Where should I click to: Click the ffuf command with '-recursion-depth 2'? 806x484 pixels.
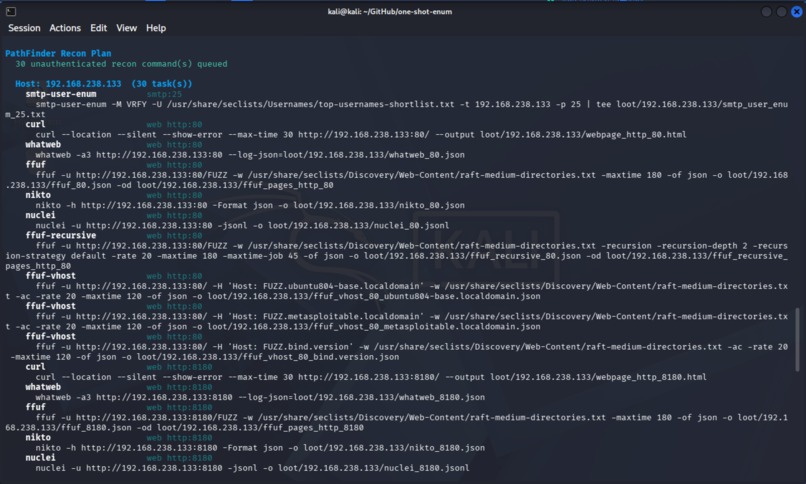[x=396, y=255]
